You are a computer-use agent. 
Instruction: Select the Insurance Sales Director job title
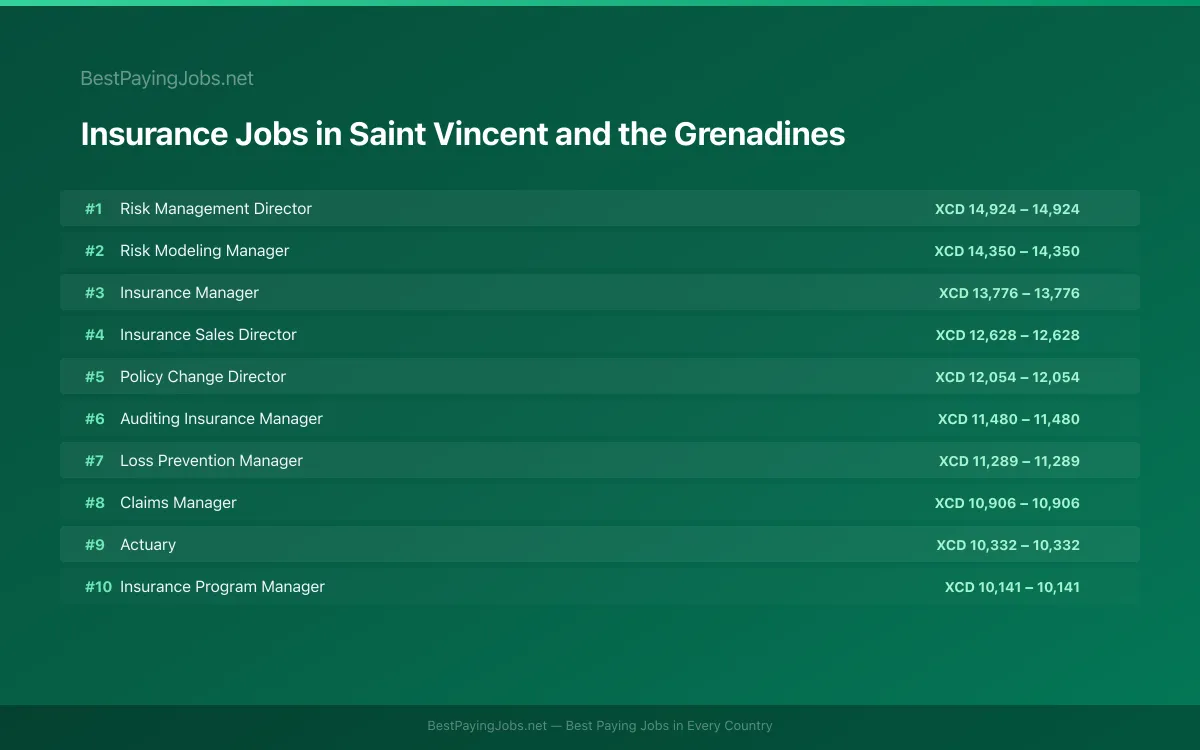point(208,335)
